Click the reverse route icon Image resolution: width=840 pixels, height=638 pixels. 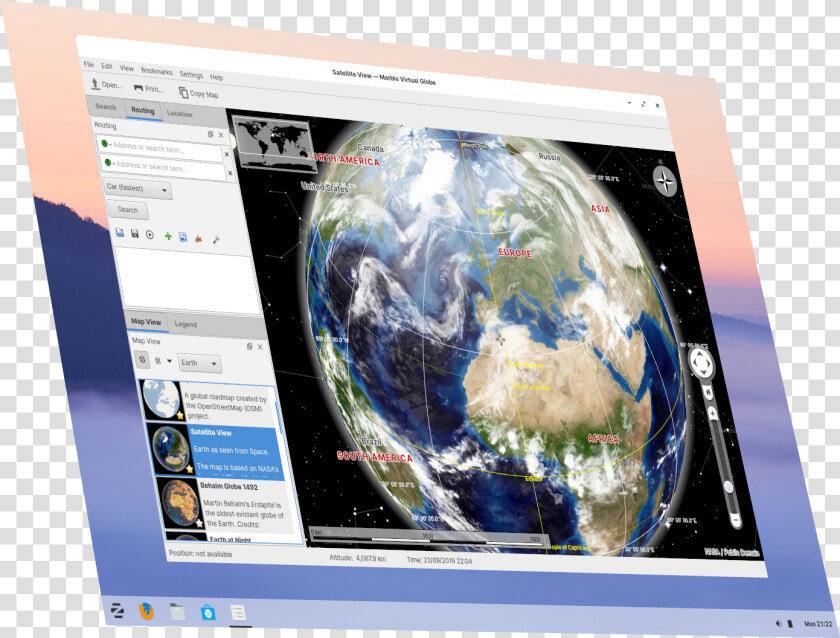[183, 237]
